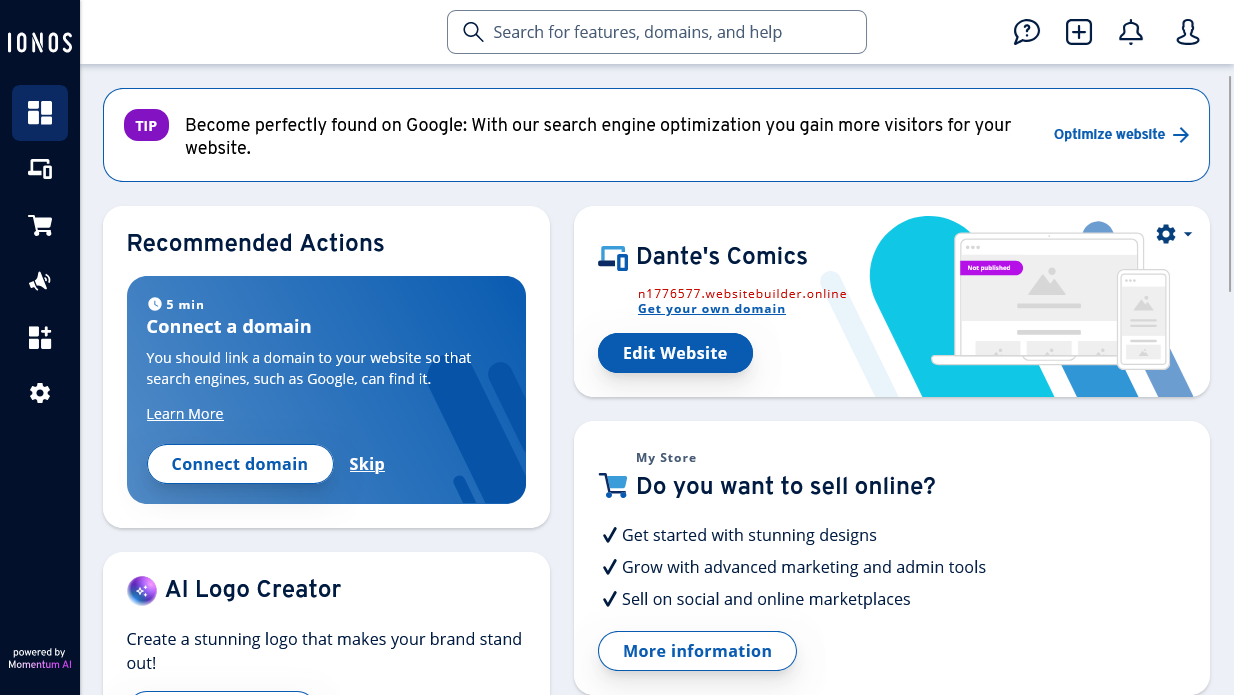Click the Edit Website button
This screenshot has height=695, width=1234.
(675, 353)
